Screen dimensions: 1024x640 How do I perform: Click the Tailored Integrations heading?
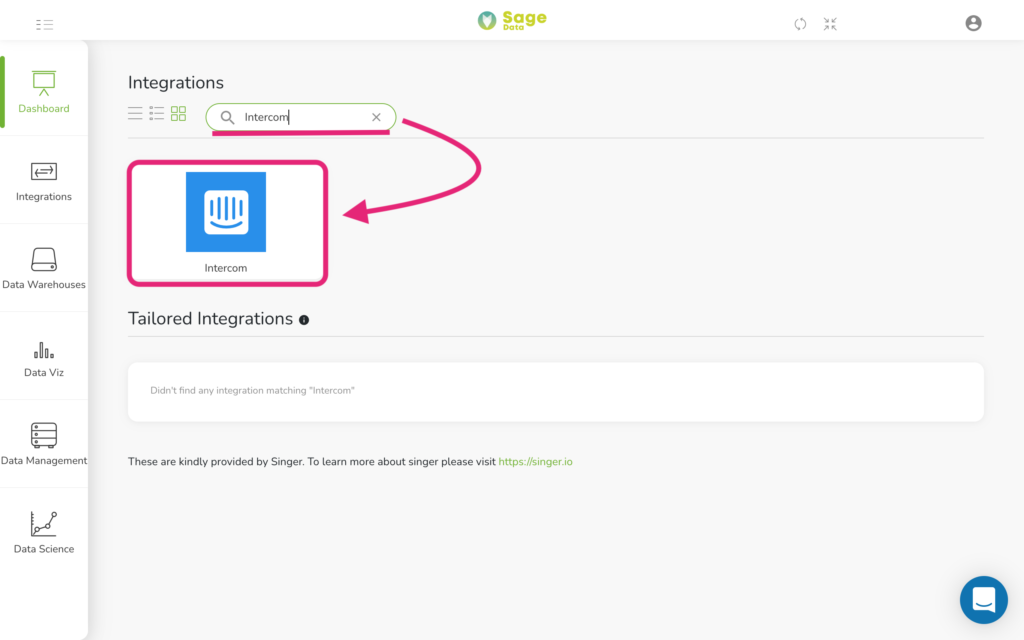tap(210, 319)
